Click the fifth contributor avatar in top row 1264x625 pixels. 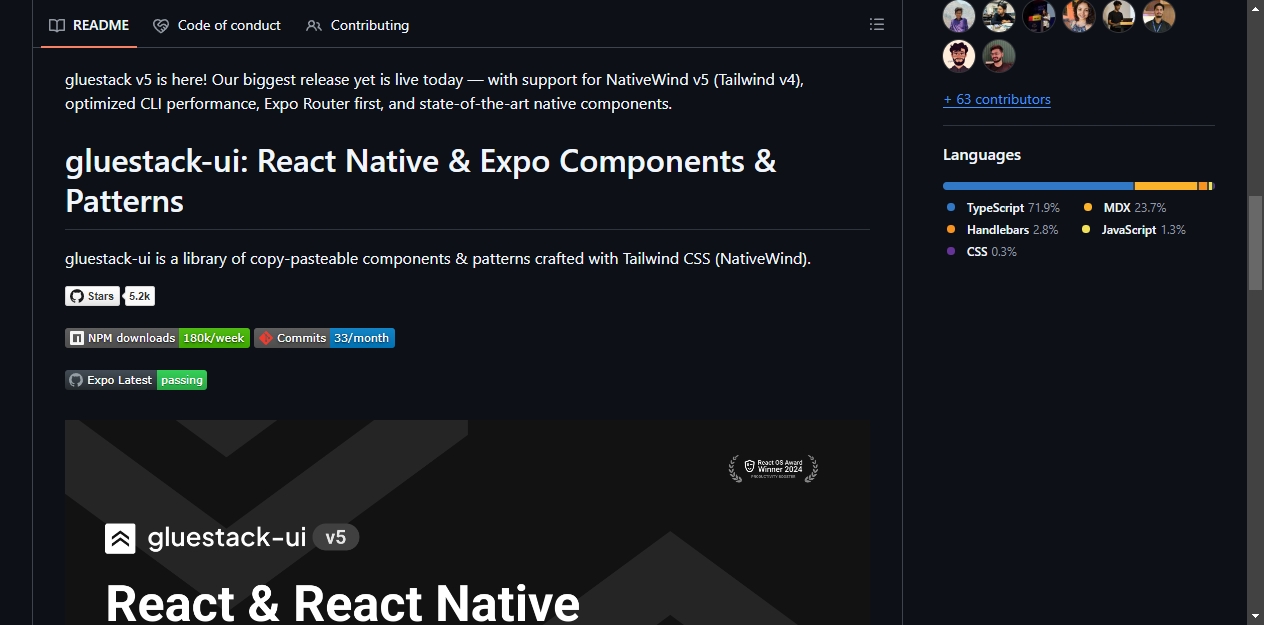pos(1119,16)
